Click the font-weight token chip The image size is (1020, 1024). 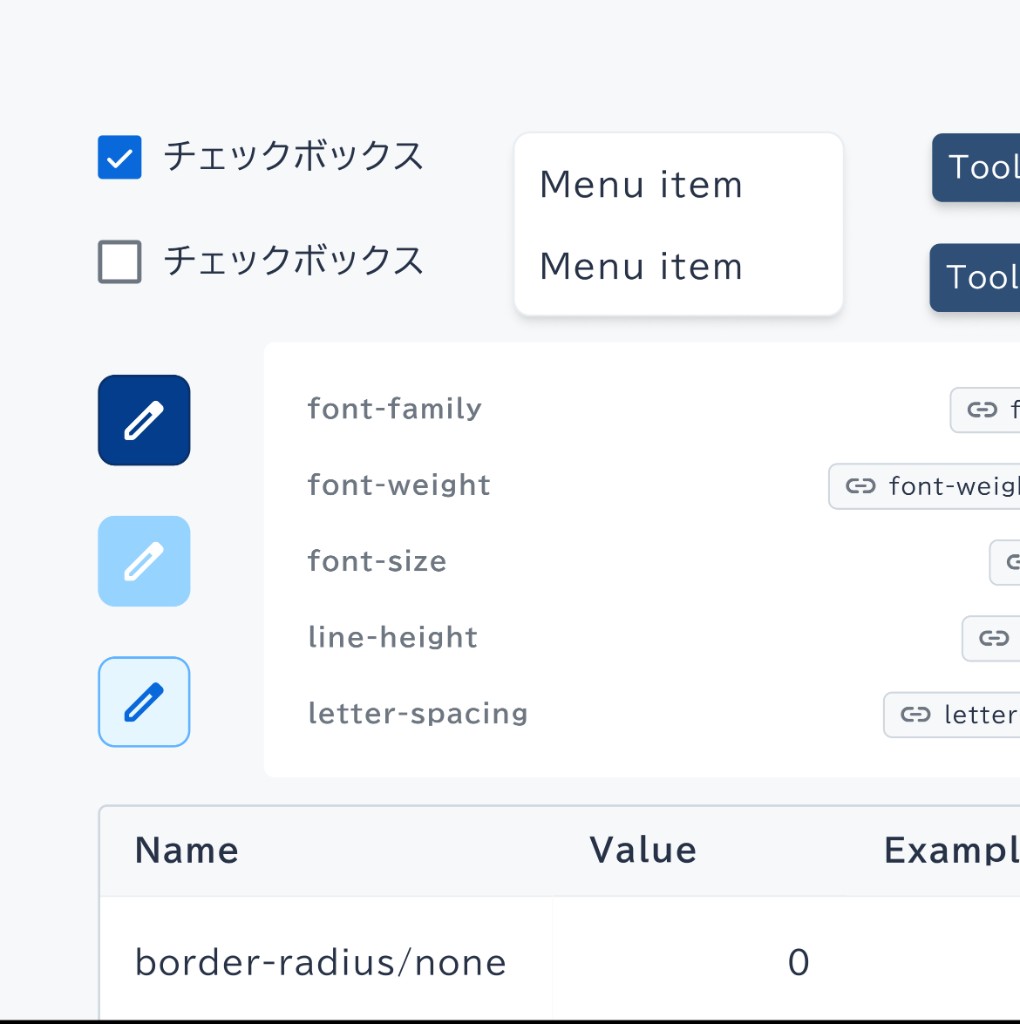coord(924,486)
